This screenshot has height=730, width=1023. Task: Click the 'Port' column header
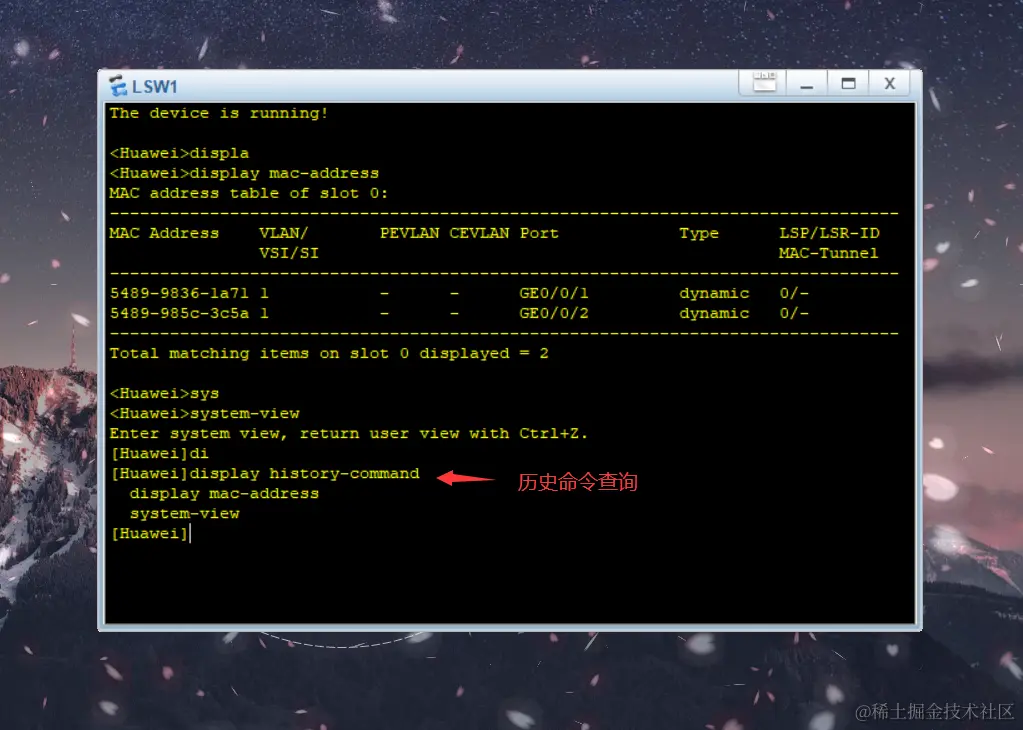click(x=539, y=233)
